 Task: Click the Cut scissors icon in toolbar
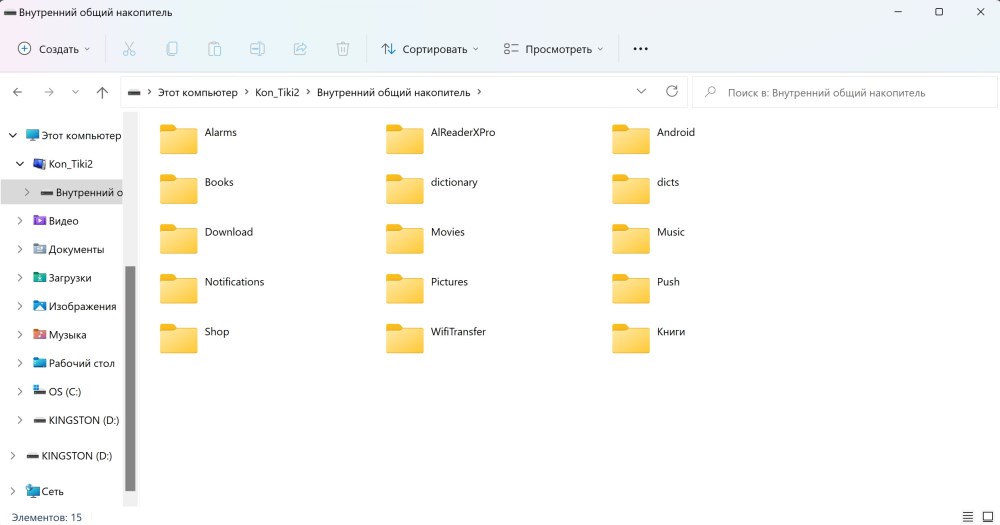pos(129,49)
